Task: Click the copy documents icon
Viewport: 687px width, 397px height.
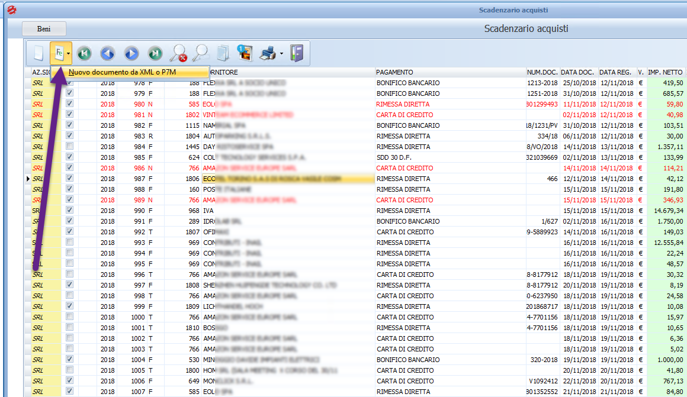Action: click(223, 53)
